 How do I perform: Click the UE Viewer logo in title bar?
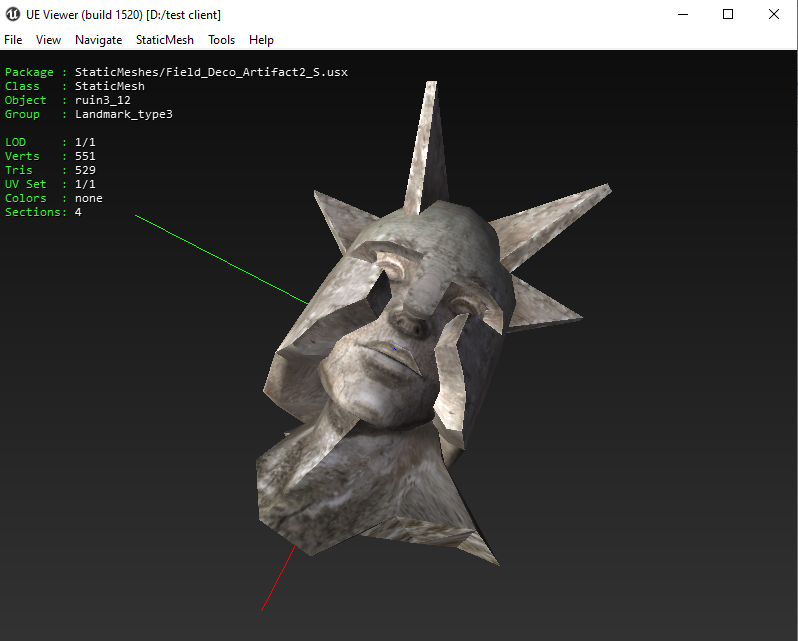click(x=13, y=14)
